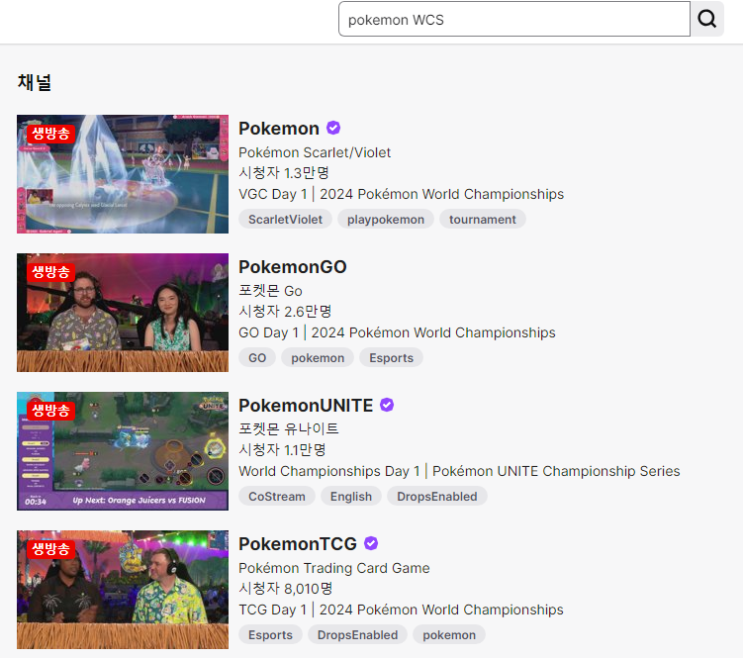Select the ScarletViolet tag
Viewport: 743px width, 658px height.
(x=285, y=219)
